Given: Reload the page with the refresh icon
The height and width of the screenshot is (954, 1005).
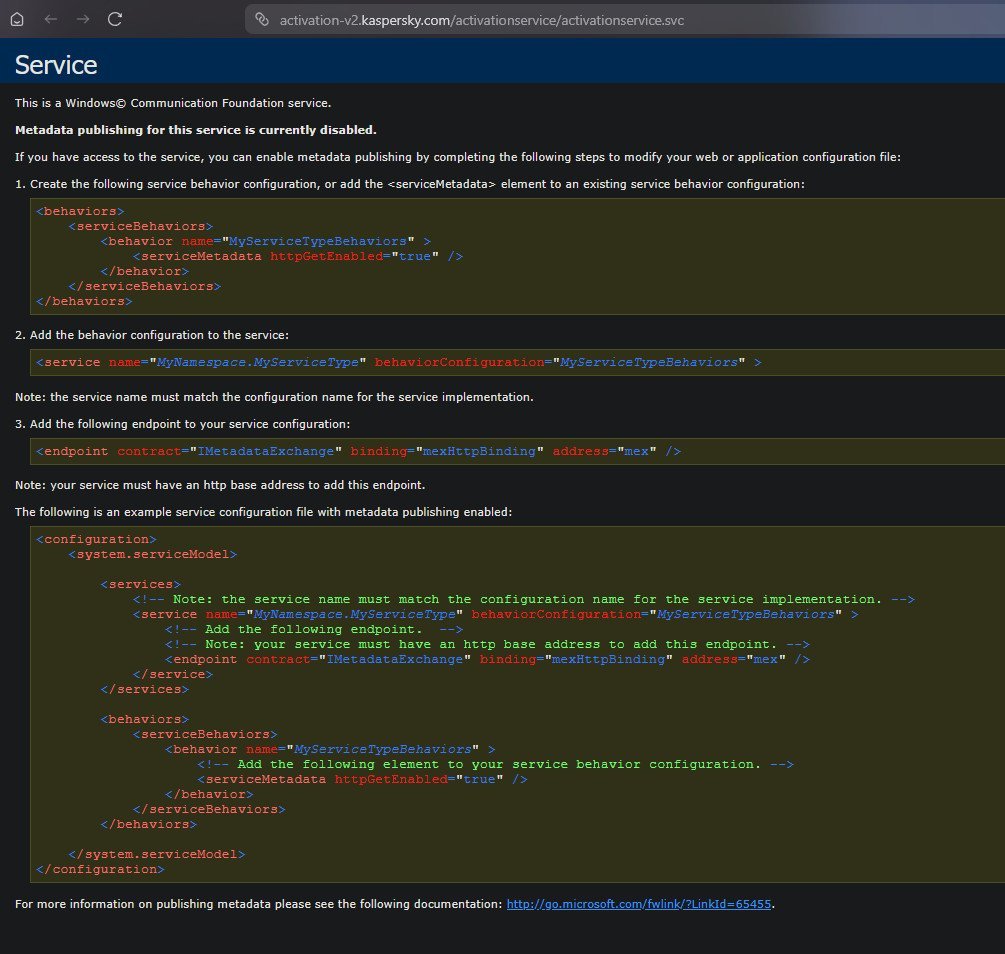Looking at the screenshot, I should tap(115, 19).
